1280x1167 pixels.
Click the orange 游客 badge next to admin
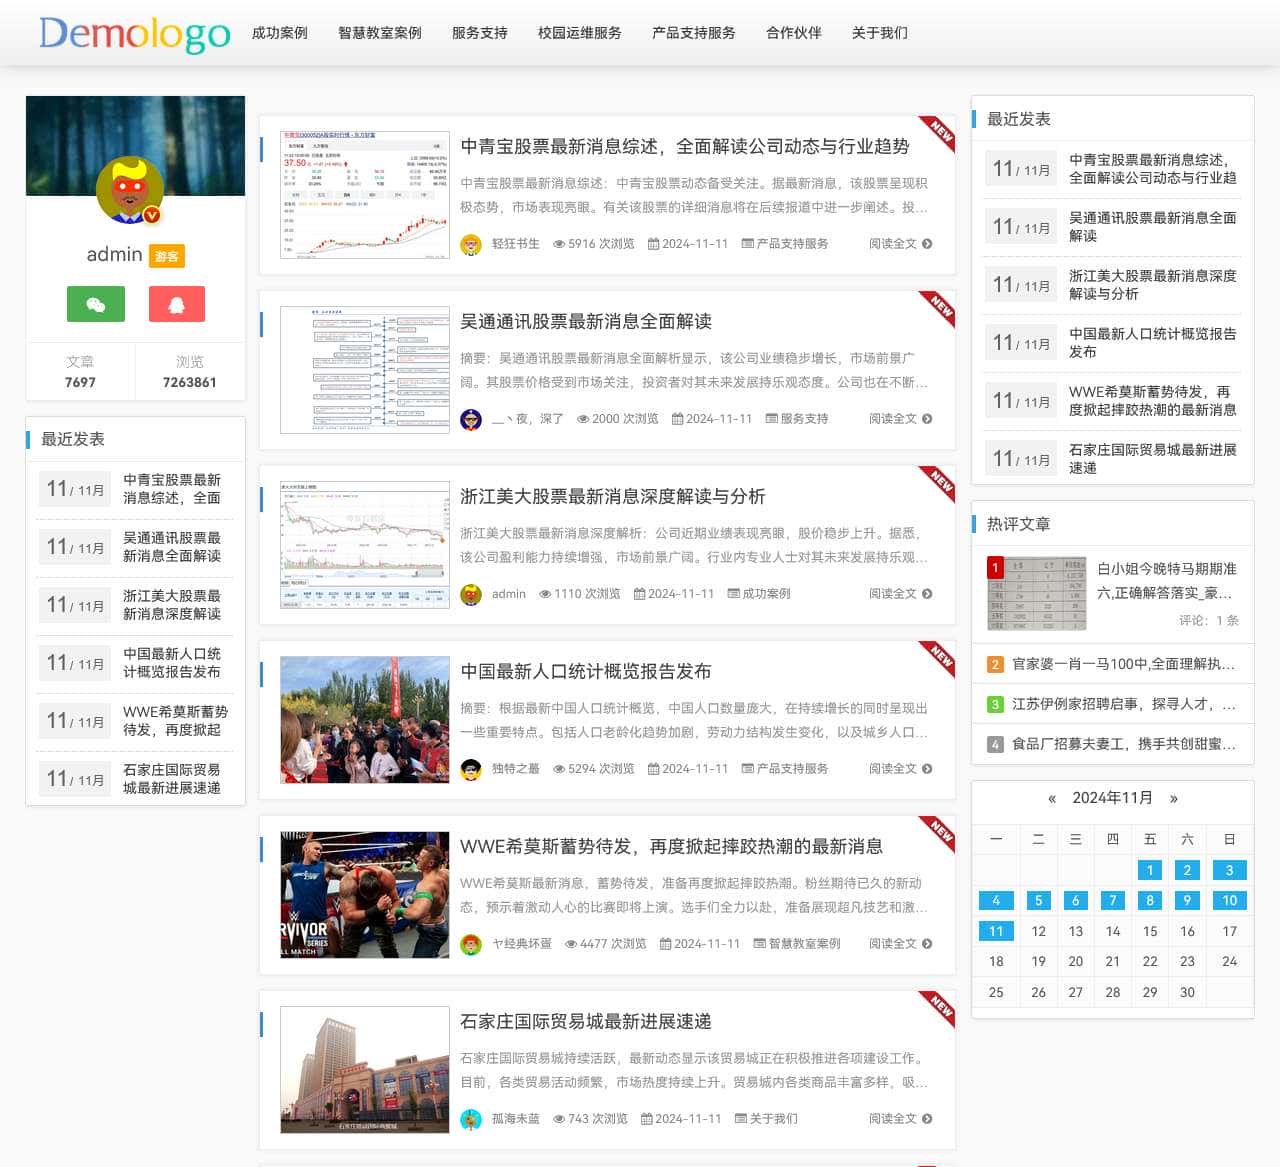click(x=166, y=256)
